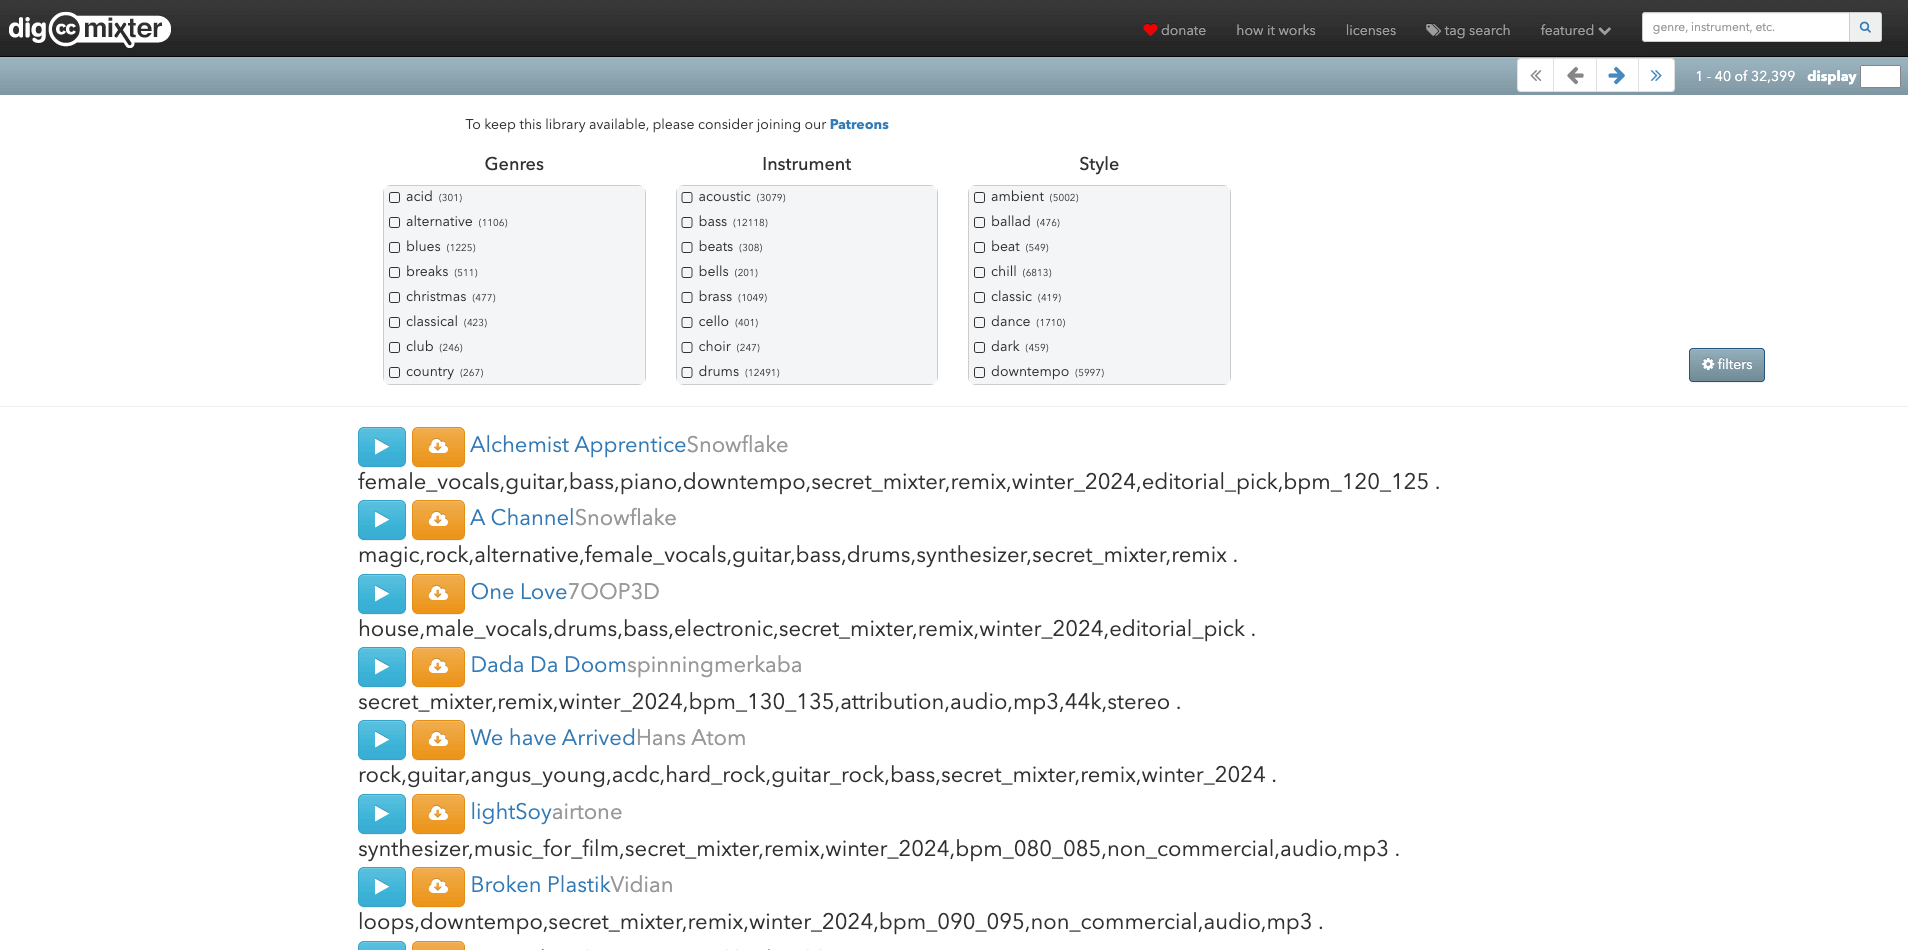Click the genre search input field

[1744, 28]
